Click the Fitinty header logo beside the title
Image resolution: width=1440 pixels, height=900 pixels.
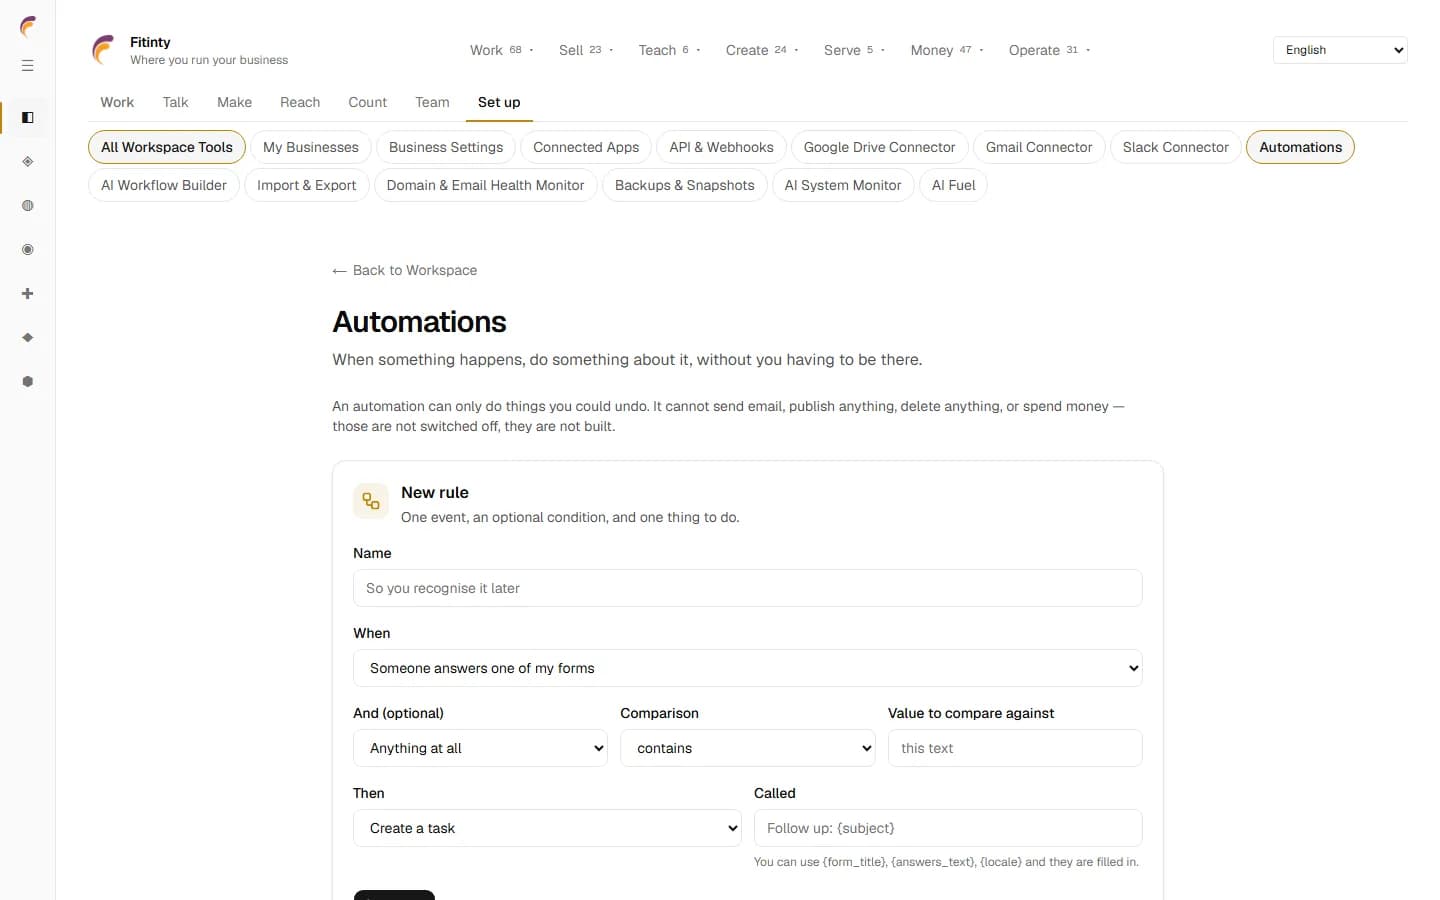pyautogui.click(x=104, y=50)
